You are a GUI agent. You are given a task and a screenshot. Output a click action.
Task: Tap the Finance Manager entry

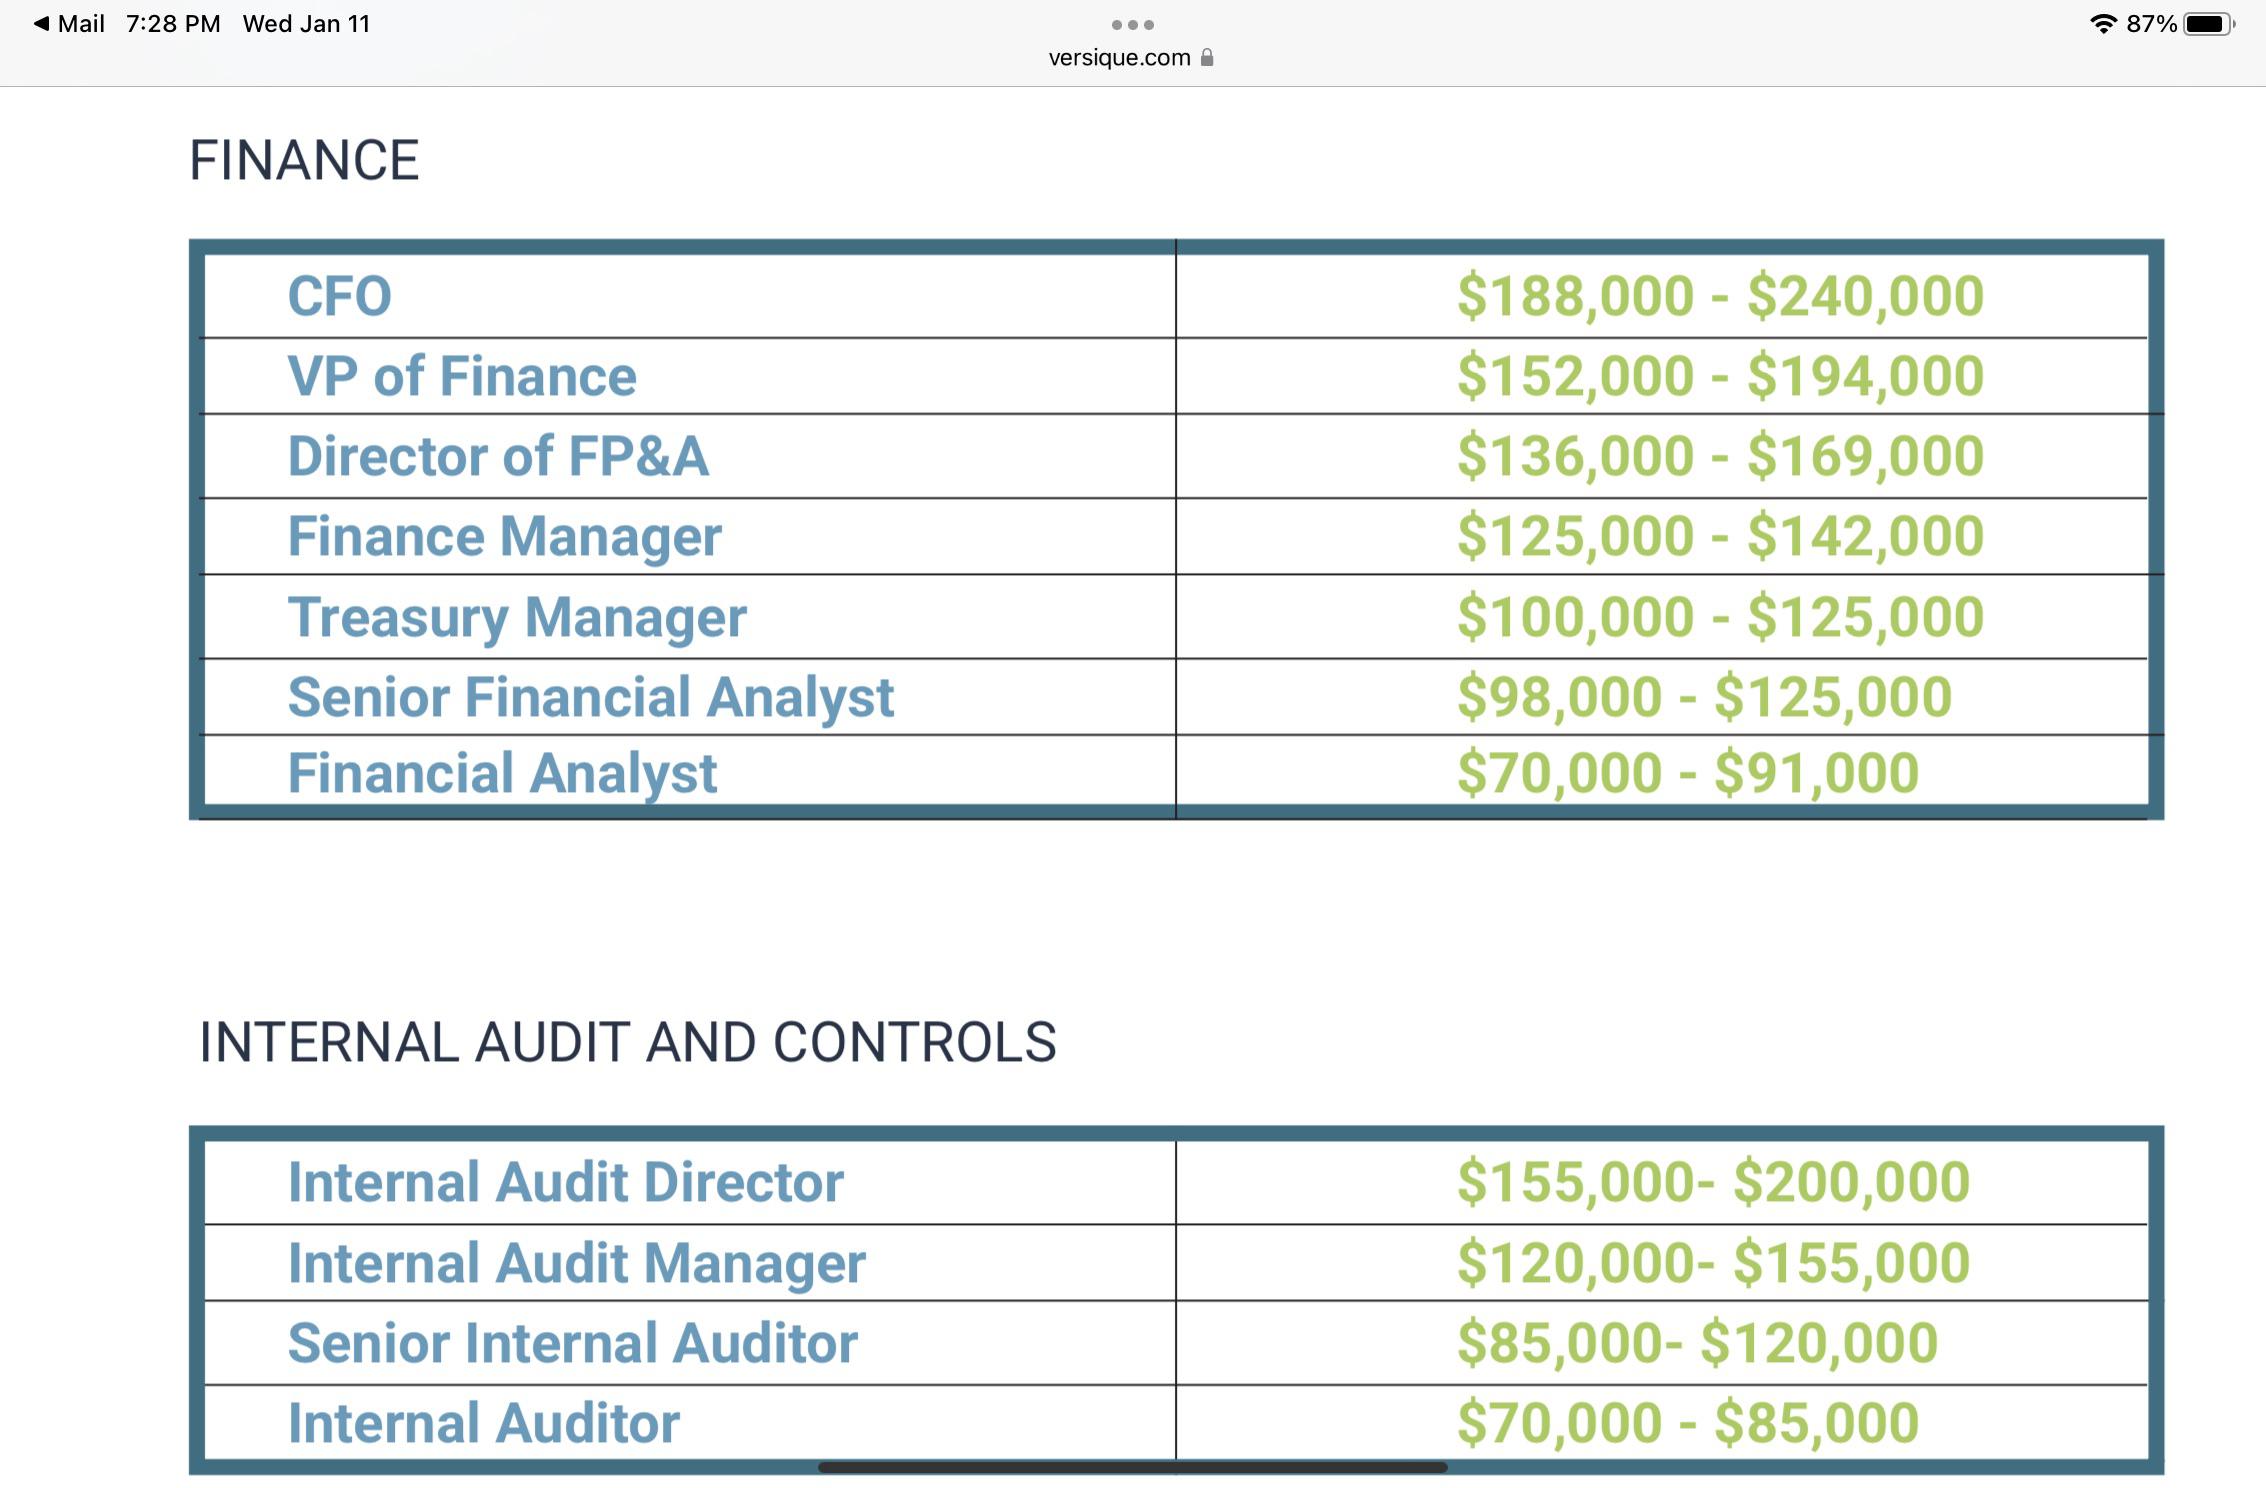pos(504,535)
